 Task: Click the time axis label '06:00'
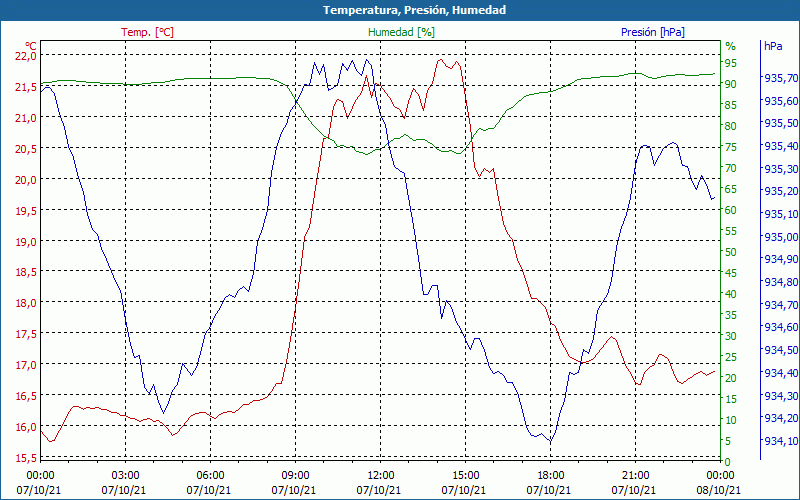[210, 475]
